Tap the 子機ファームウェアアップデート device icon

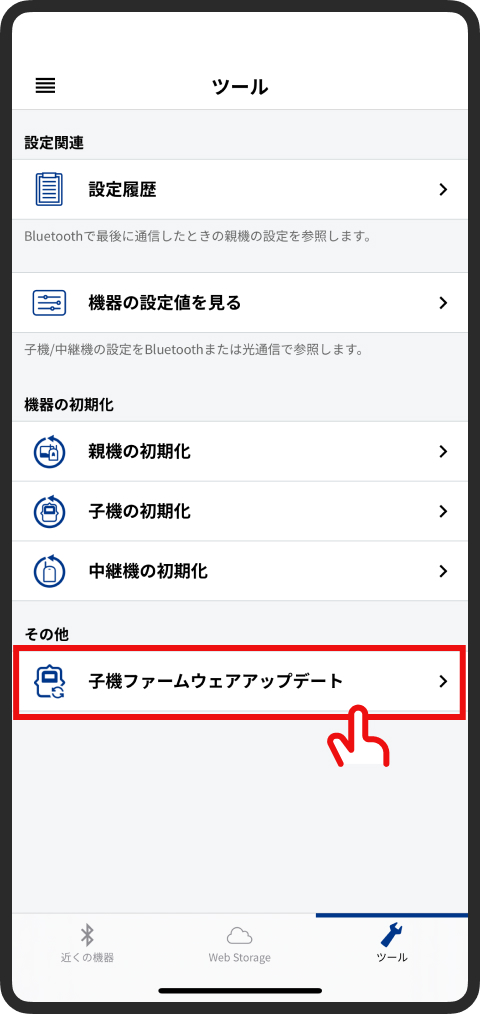pyautogui.click(x=49, y=681)
